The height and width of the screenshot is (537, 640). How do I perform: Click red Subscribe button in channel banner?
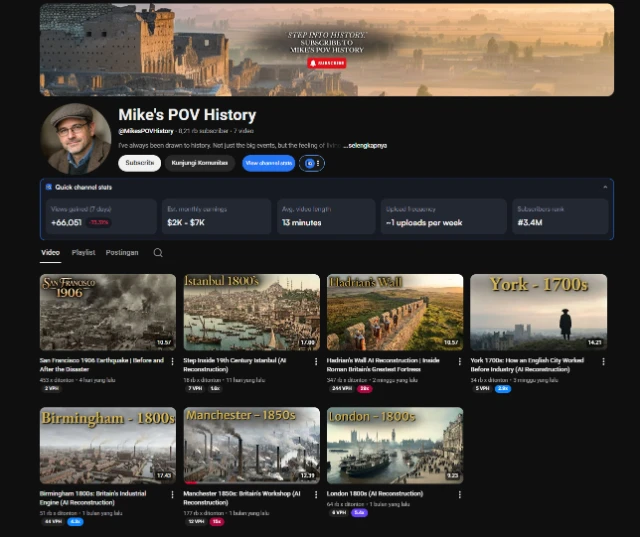[327, 63]
